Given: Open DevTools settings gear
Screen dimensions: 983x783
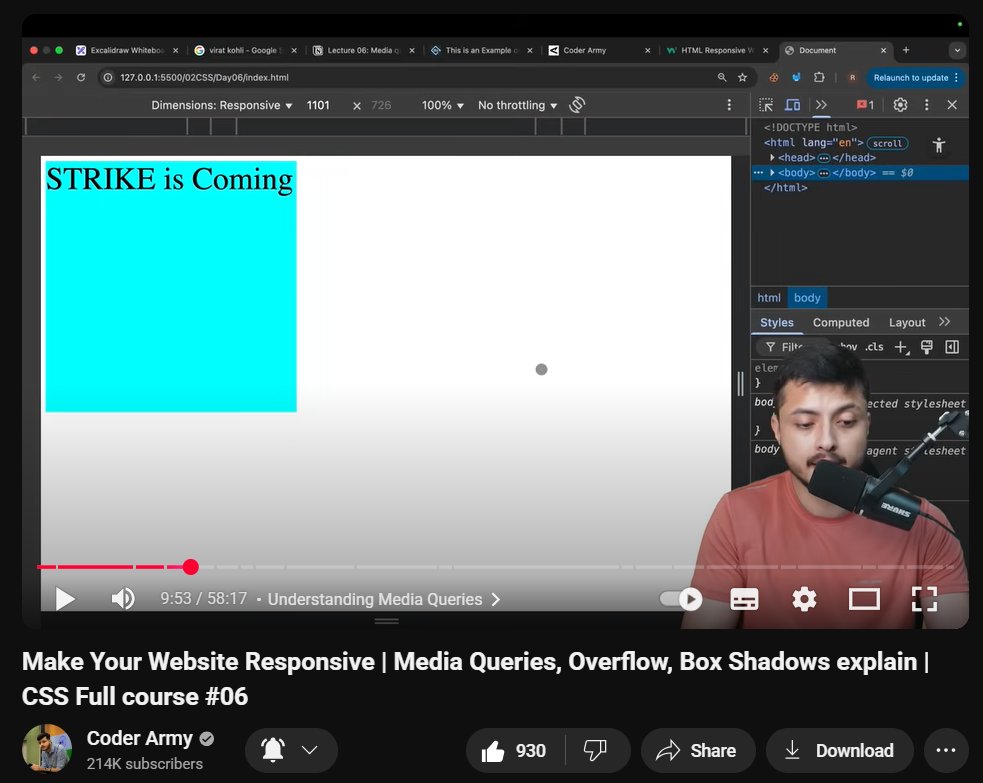Looking at the screenshot, I should tap(900, 105).
